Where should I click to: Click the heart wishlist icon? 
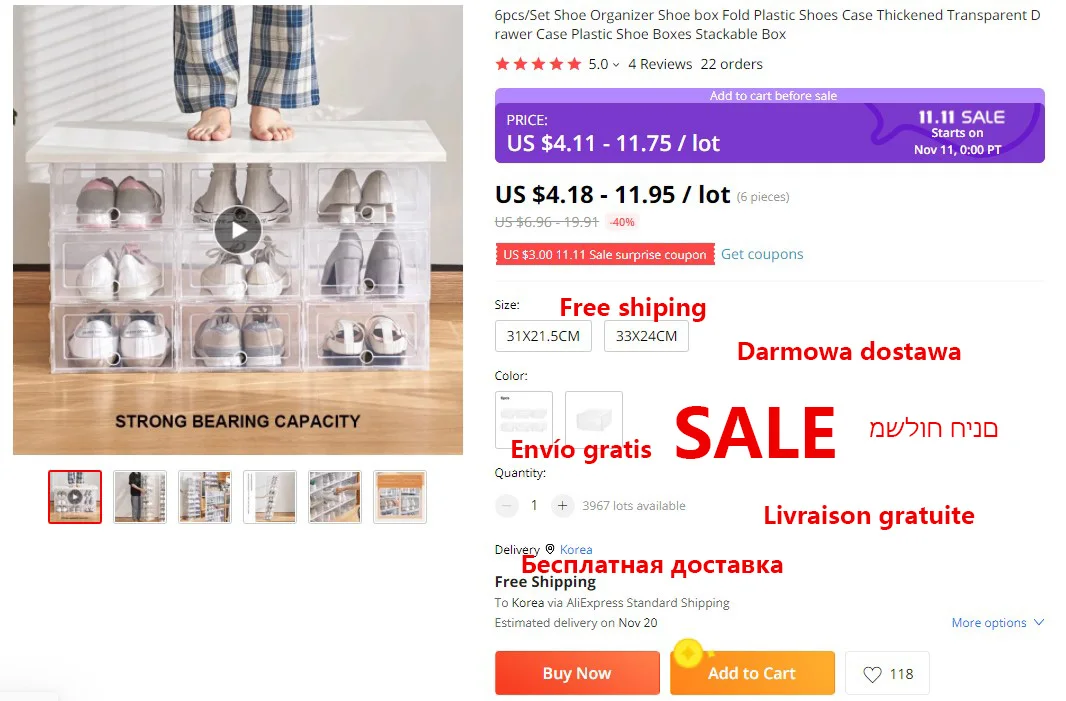(872, 674)
